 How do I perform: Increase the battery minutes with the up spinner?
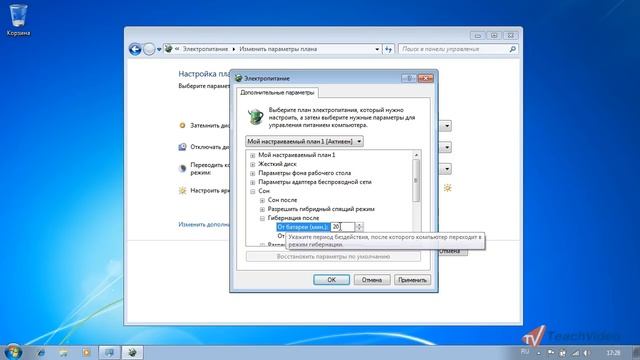coord(359,224)
